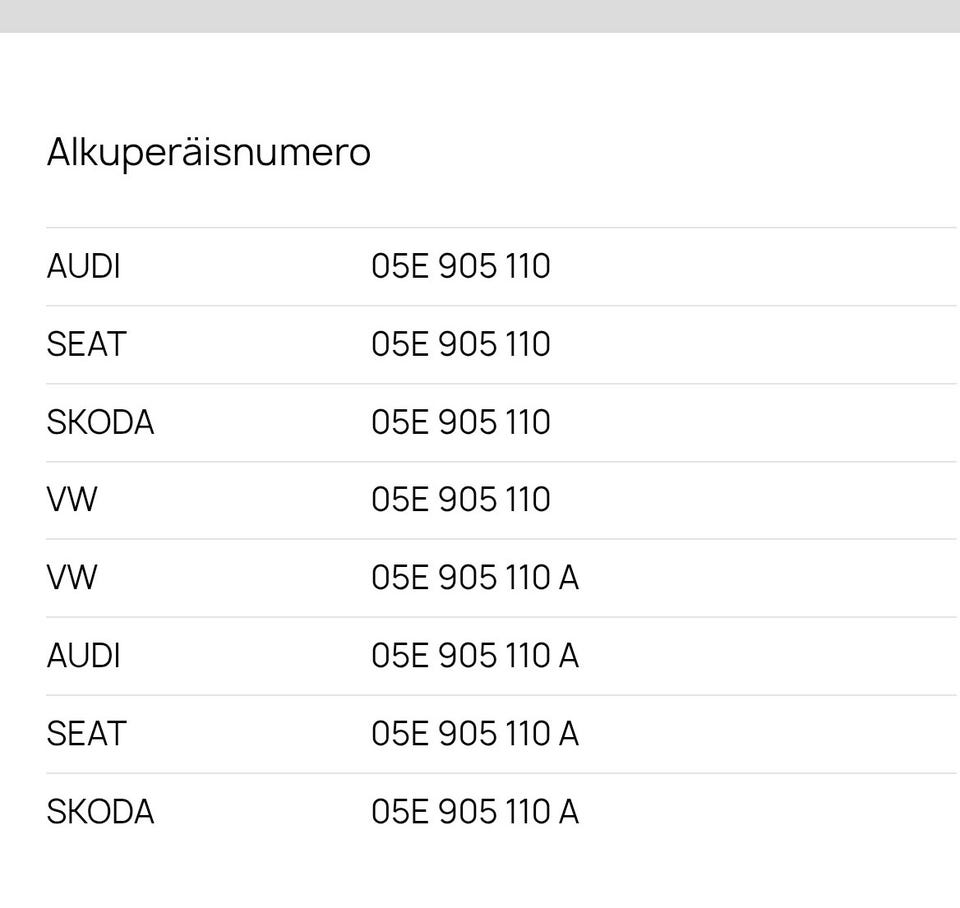Open AUDI's part number 05E 905 110 A
The image size is (960, 908).
(x=474, y=656)
